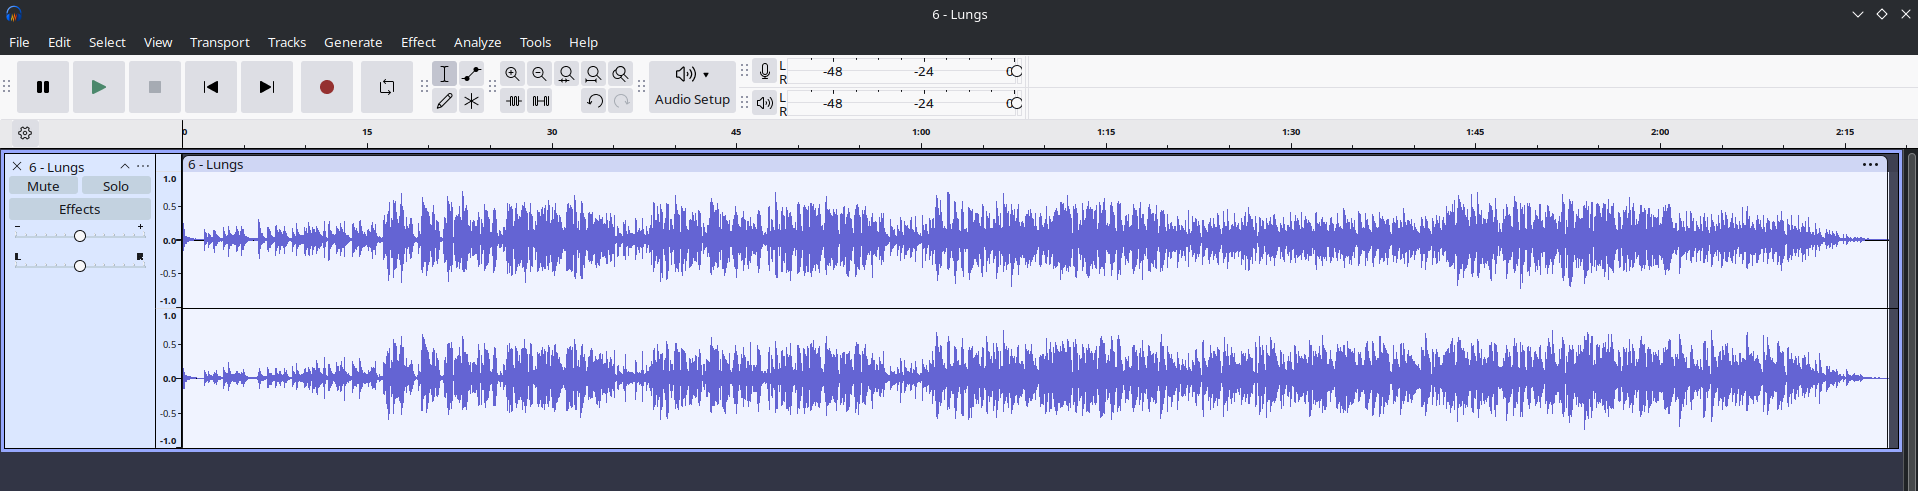Adjust the recording level meter slider
Viewport: 1918px width, 491px height.
coord(1014,72)
